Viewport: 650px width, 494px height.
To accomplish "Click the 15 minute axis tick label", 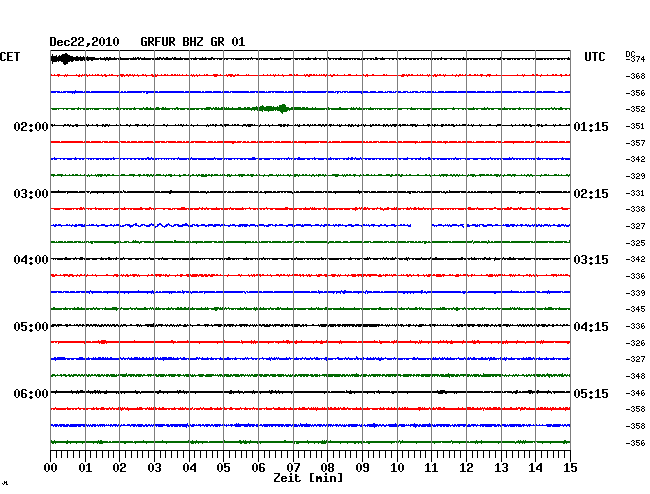I will (x=570, y=468).
